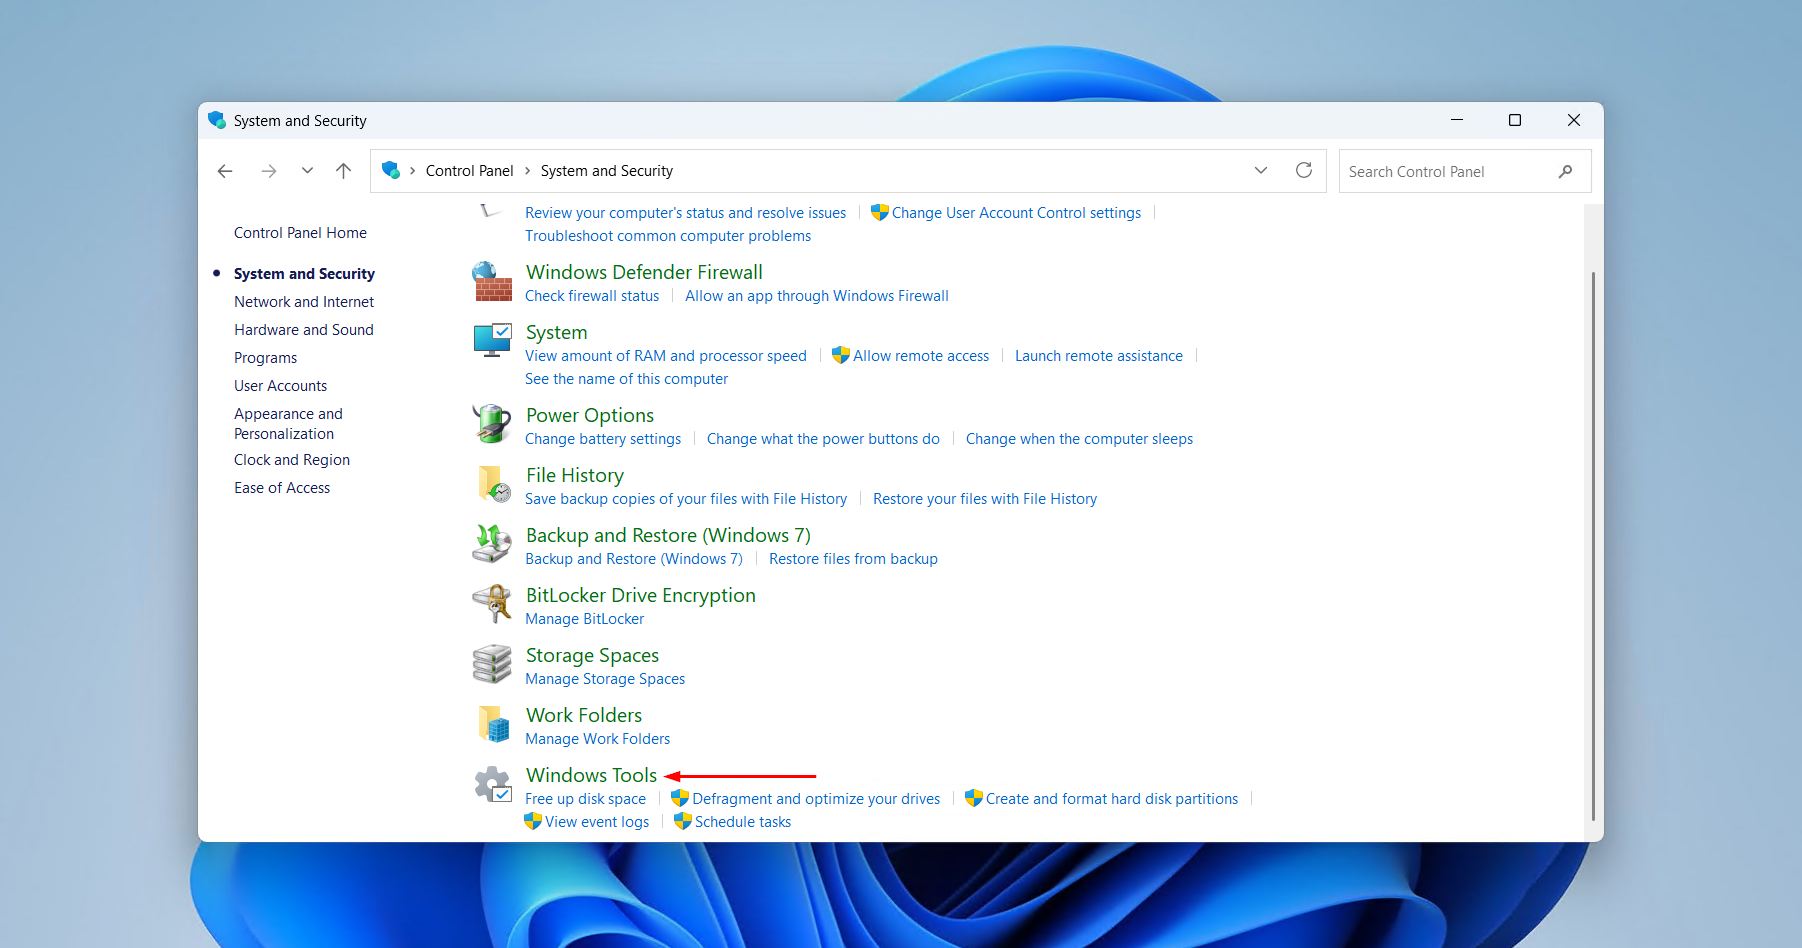Click Launch remote assistance
1802x948 pixels.
1099,356
